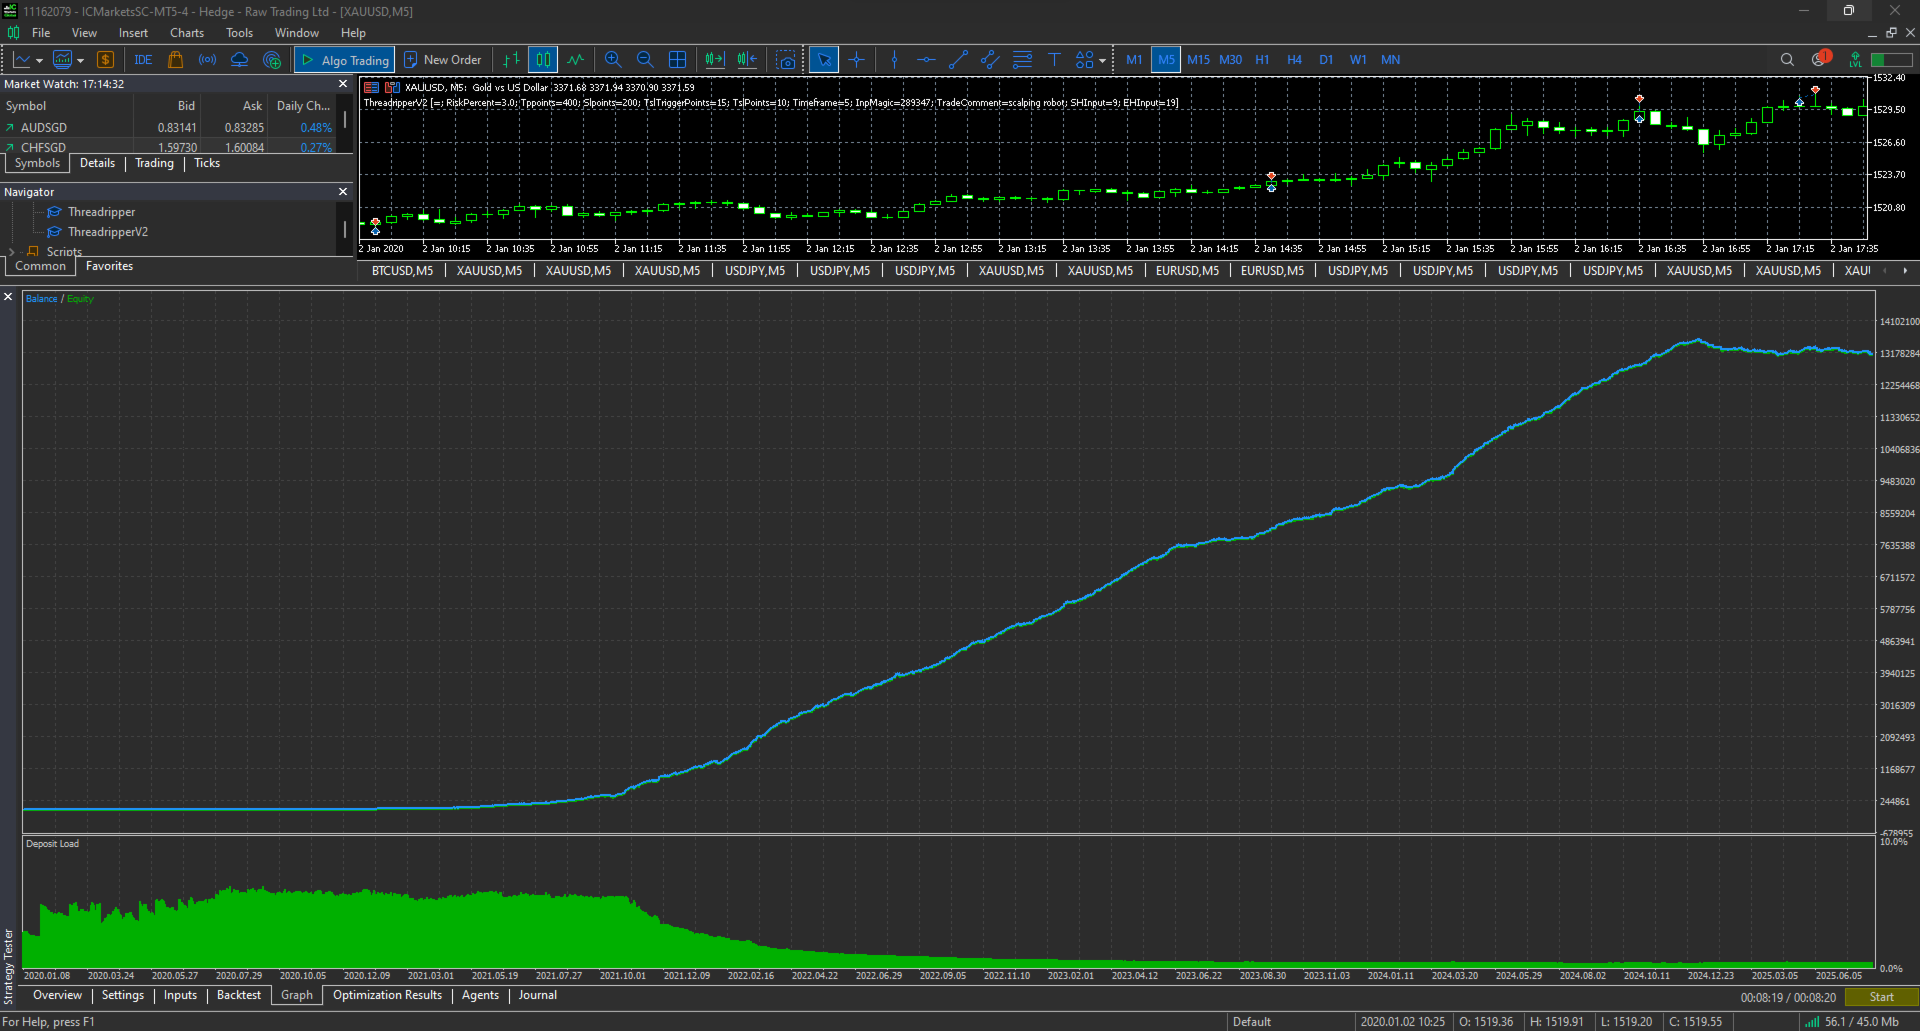
Task: Select ThreadripperV2 in Navigator
Action: [x=108, y=232]
